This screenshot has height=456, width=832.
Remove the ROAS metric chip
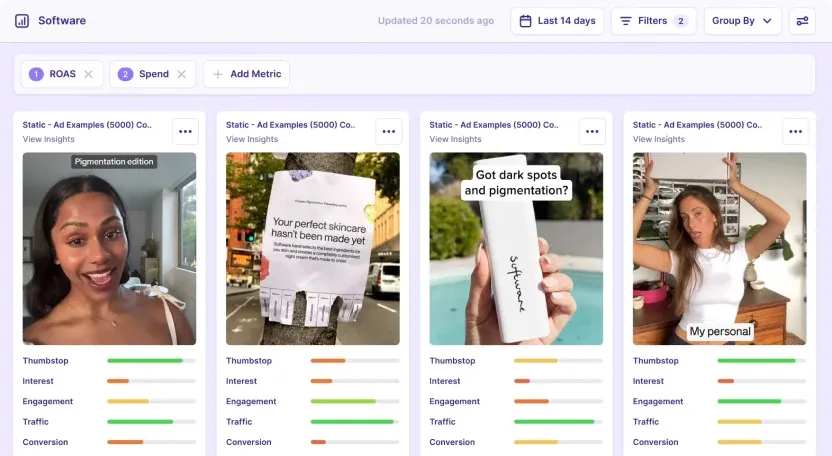(x=88, y=74)
